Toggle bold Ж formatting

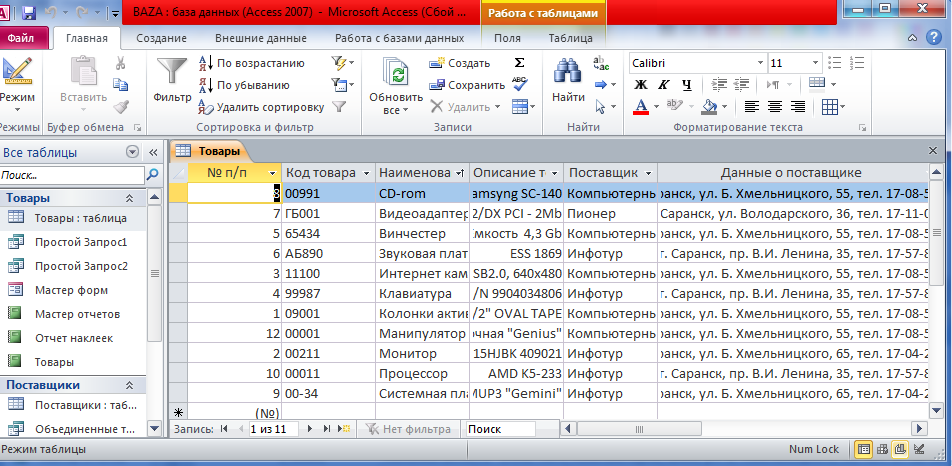tap(641, 84)
